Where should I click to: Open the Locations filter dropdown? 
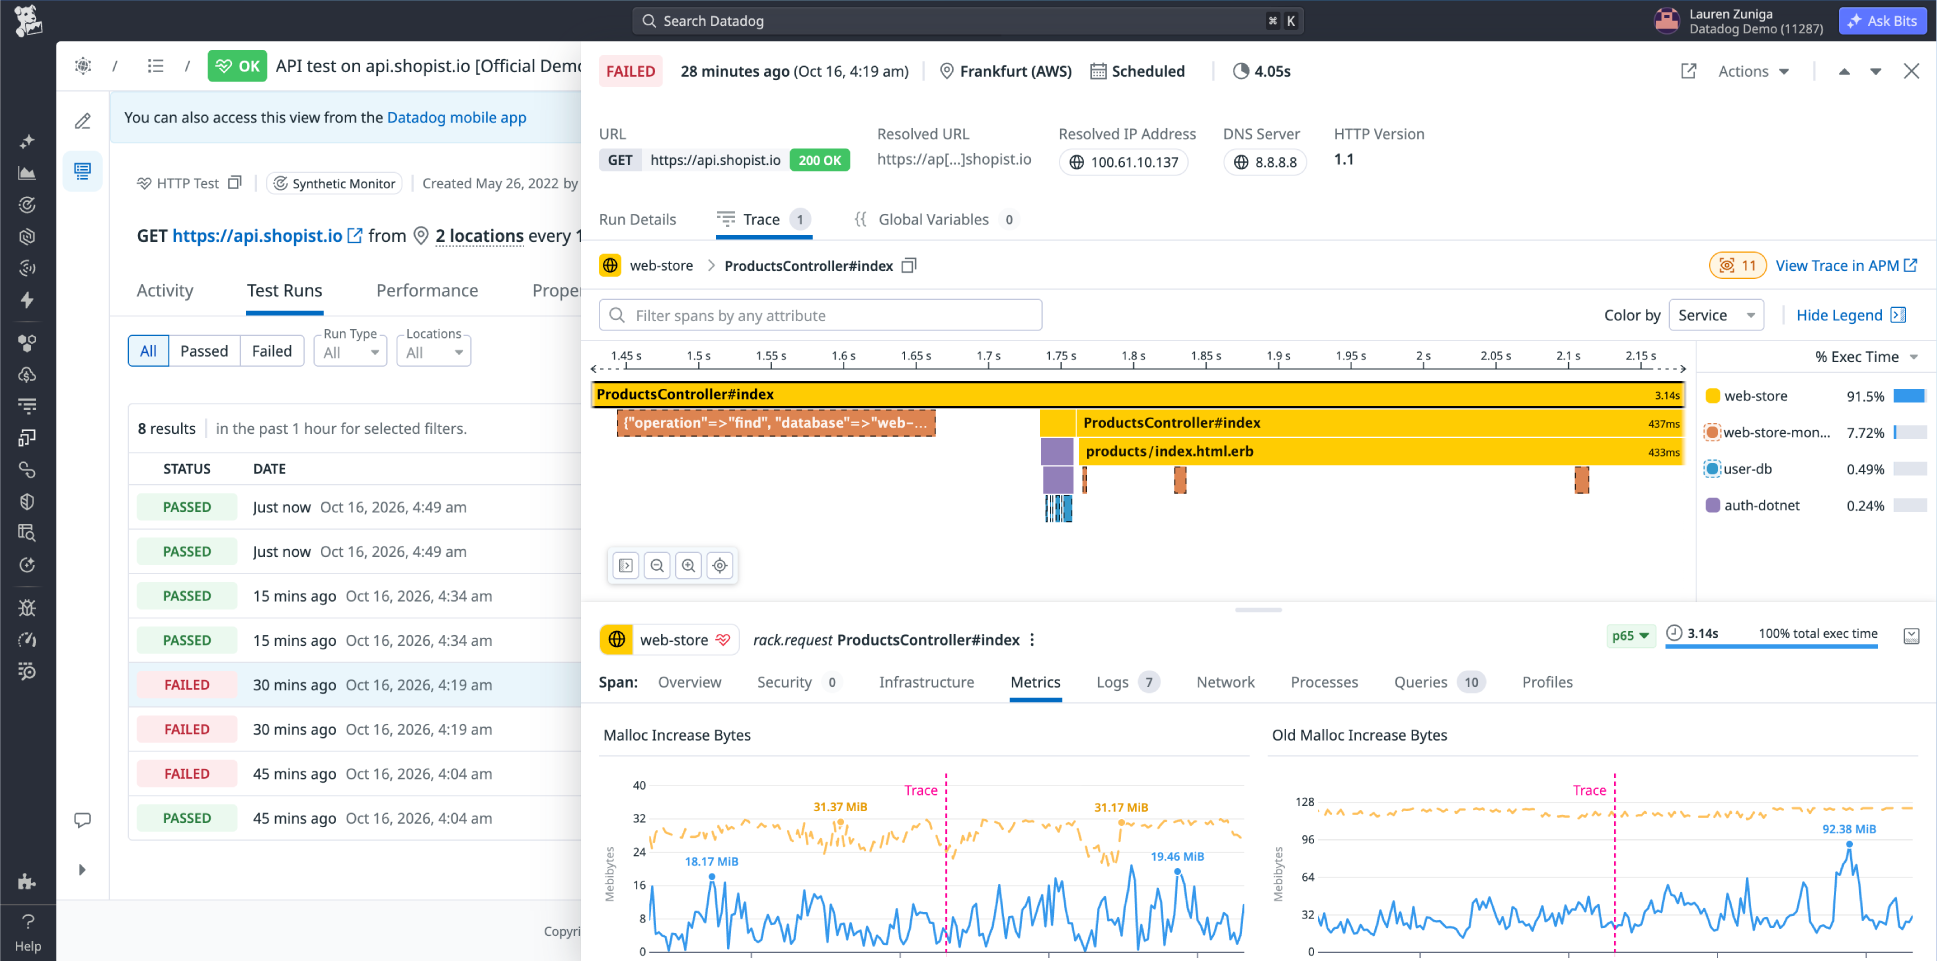click(433, 351)
